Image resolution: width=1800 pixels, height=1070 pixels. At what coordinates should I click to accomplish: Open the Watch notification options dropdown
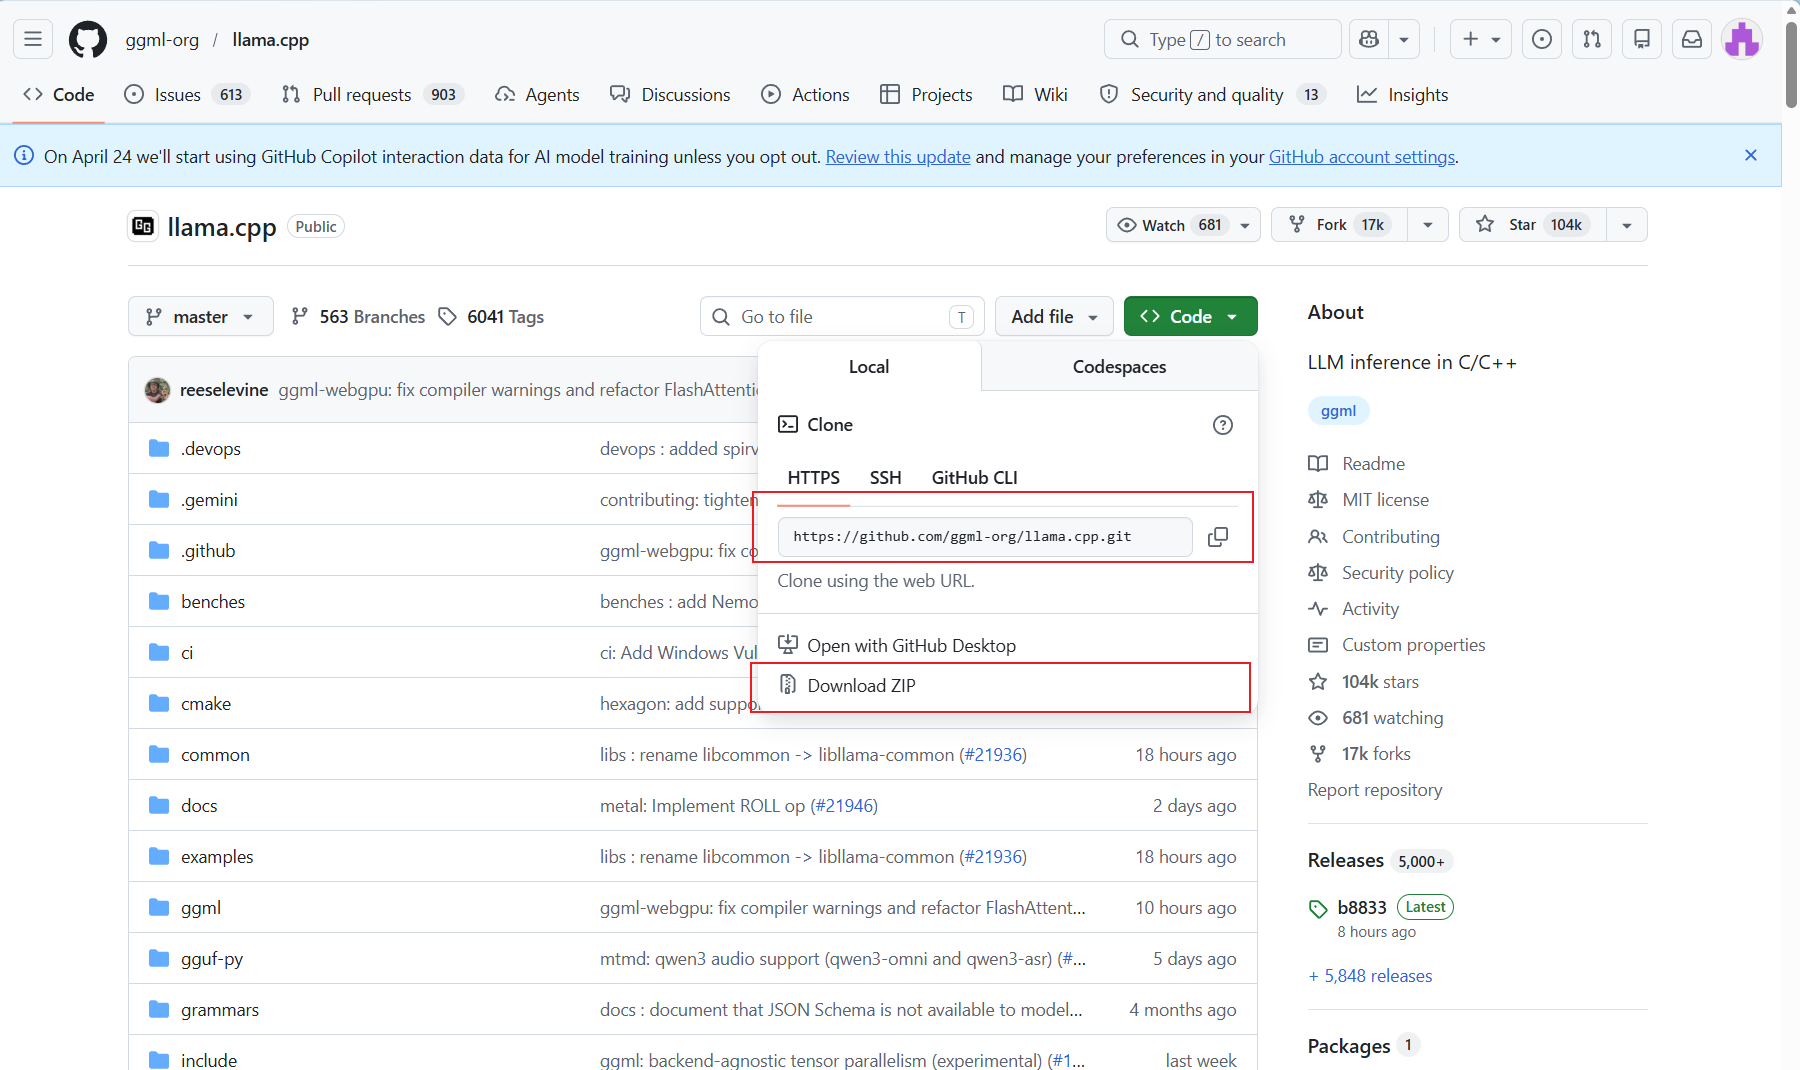point(1183,225)
